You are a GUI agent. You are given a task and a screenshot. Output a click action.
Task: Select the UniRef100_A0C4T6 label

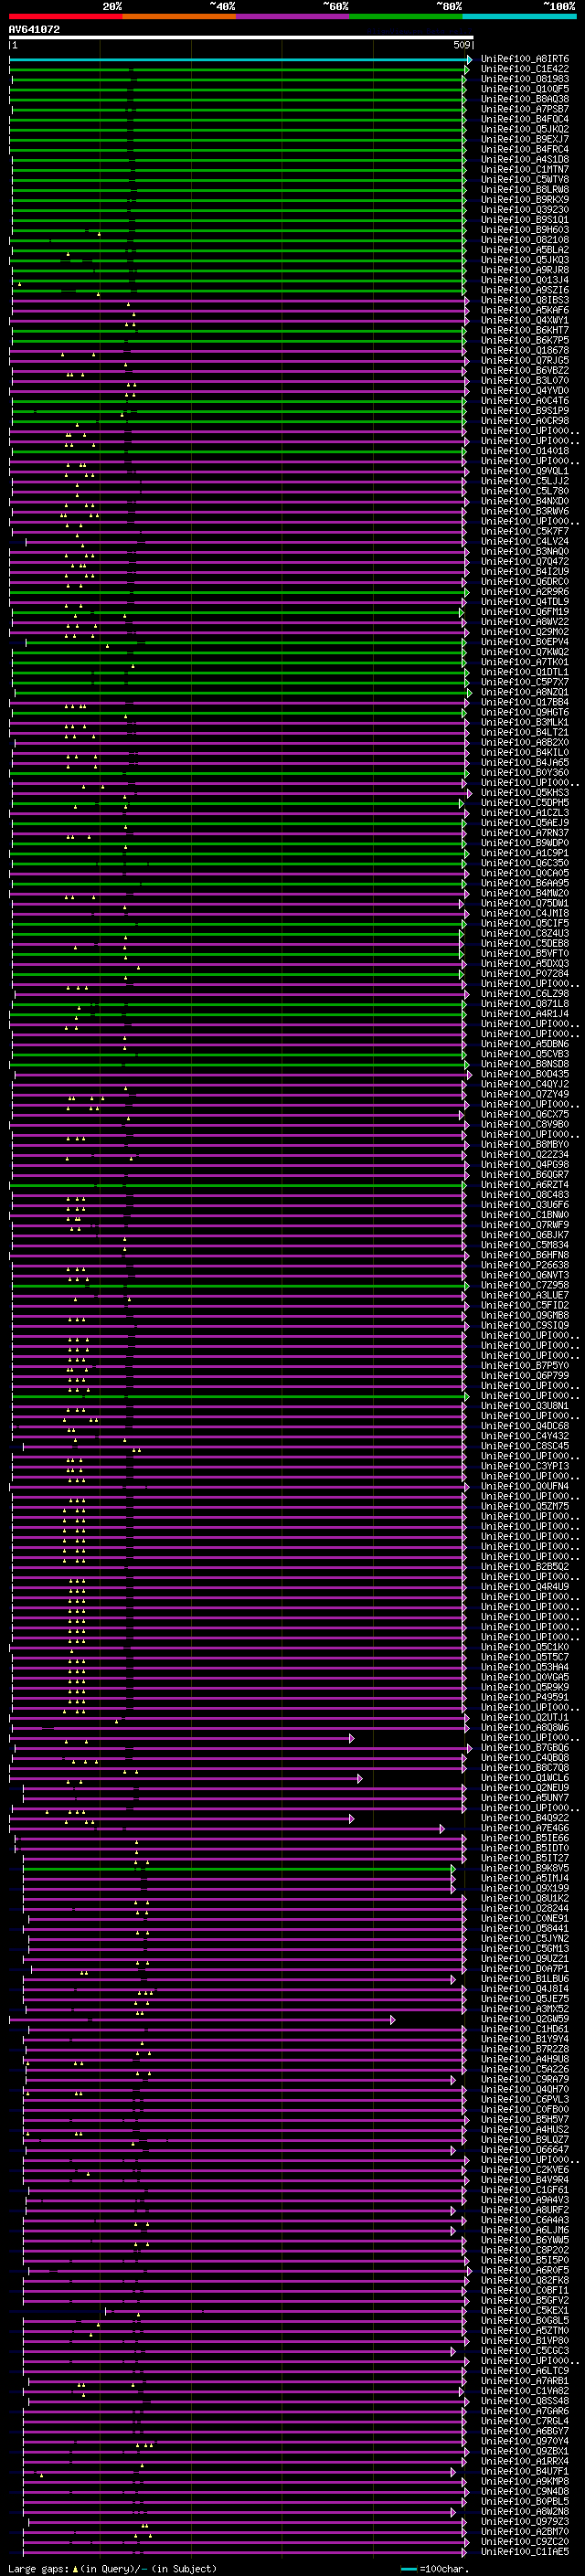click(525, 401)
